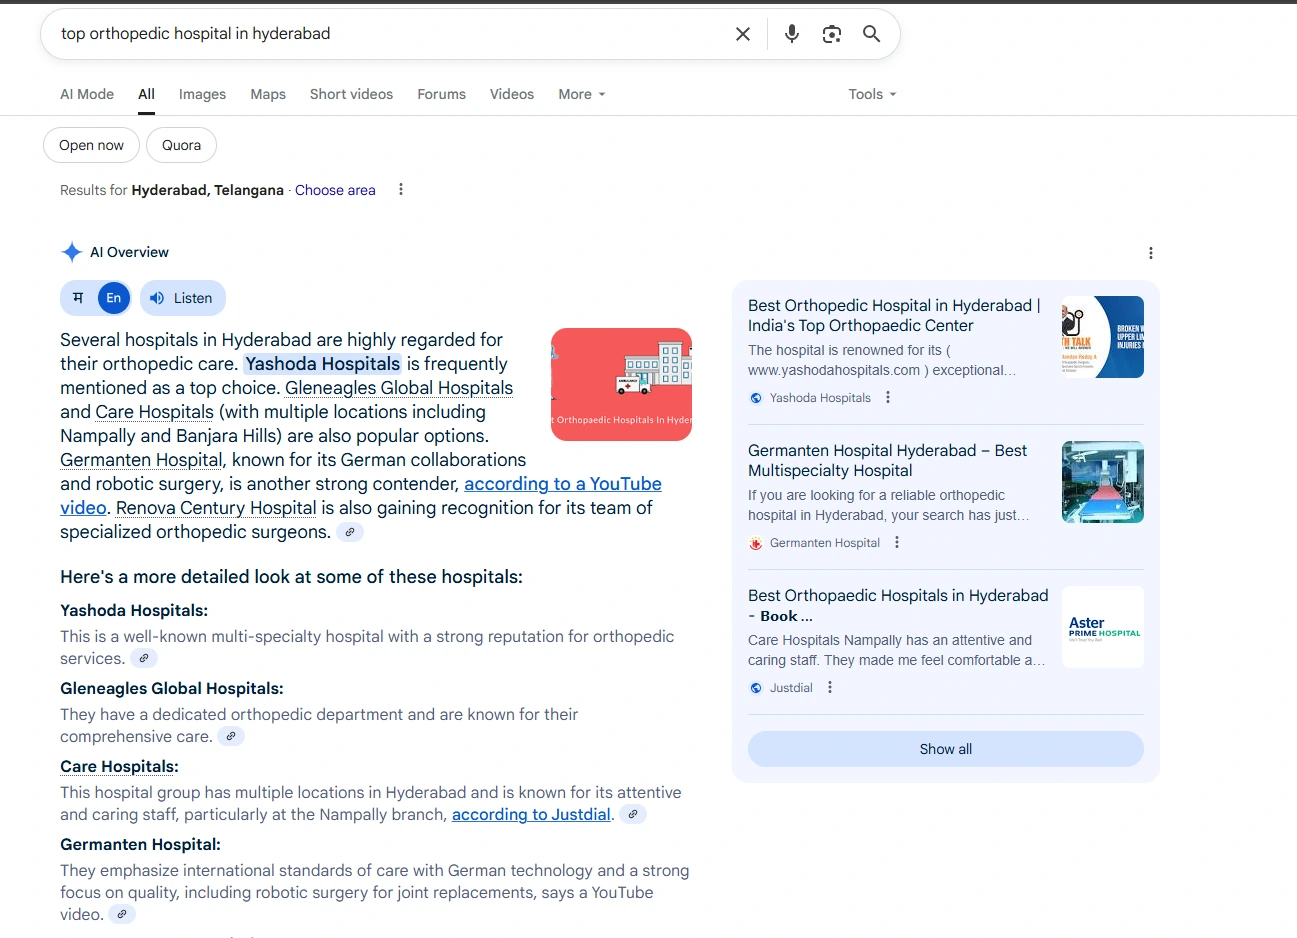Open the Images tab
The height and width of the screenshot is (938, 1297).
(202, 94)
